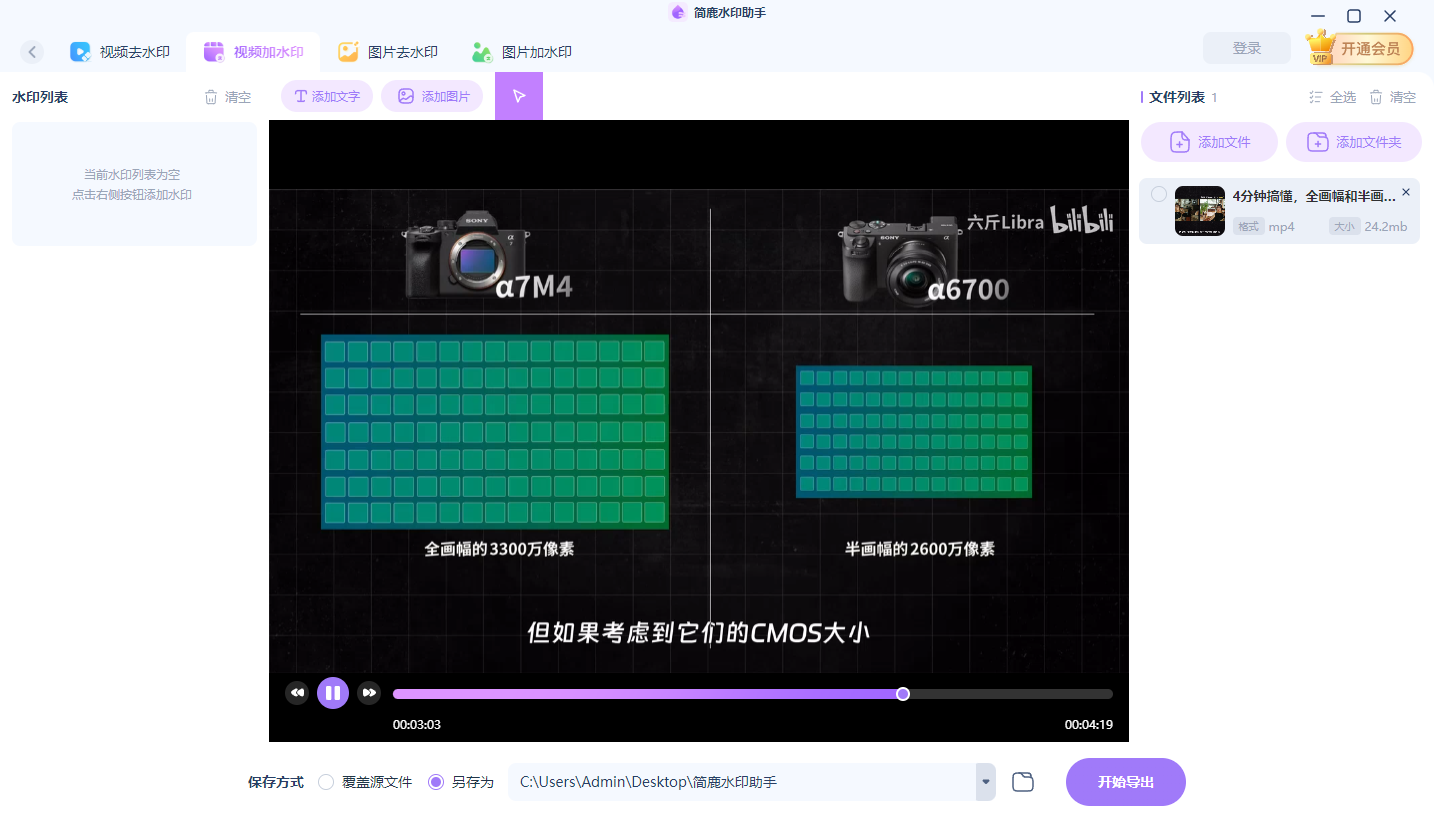Remove the mp4 file with its × icon
The image size is (1434, 822).
(1405, 192)
